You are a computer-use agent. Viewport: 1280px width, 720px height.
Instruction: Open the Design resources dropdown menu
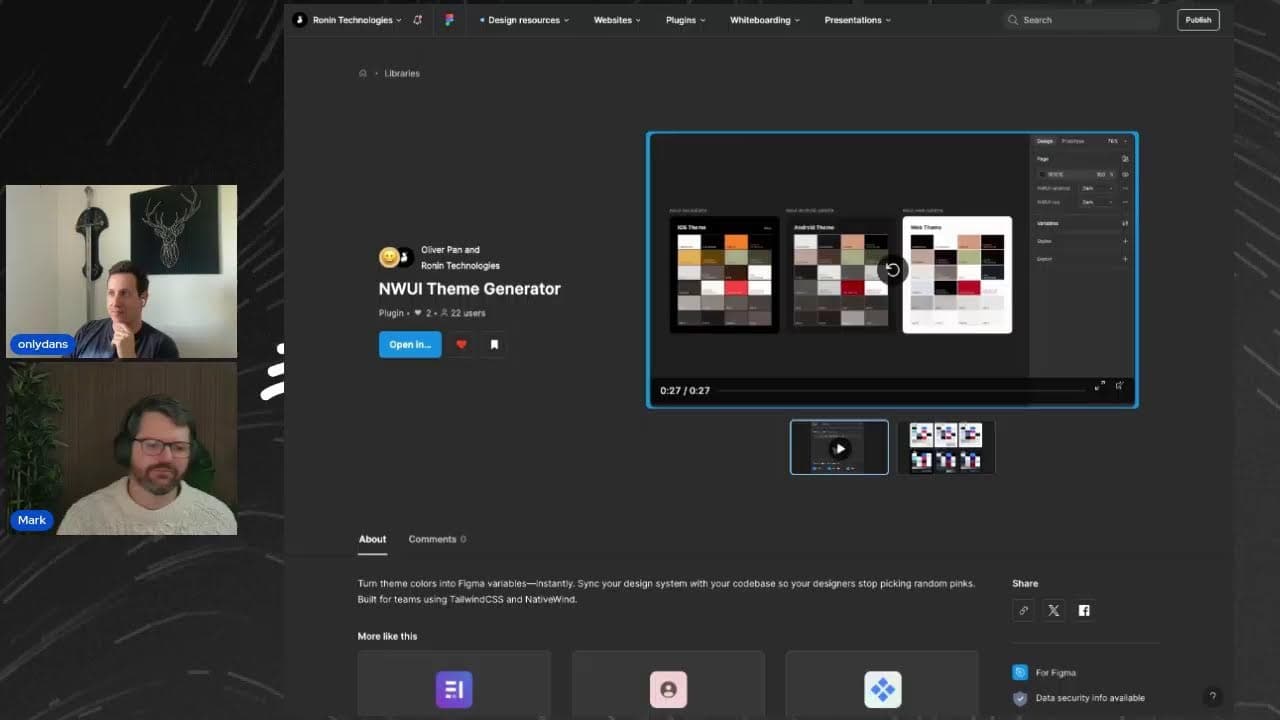tap(524, 20)
